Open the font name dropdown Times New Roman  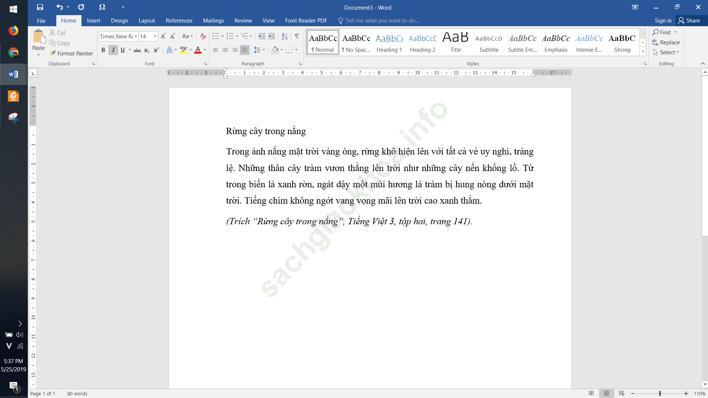click(136, 36)
